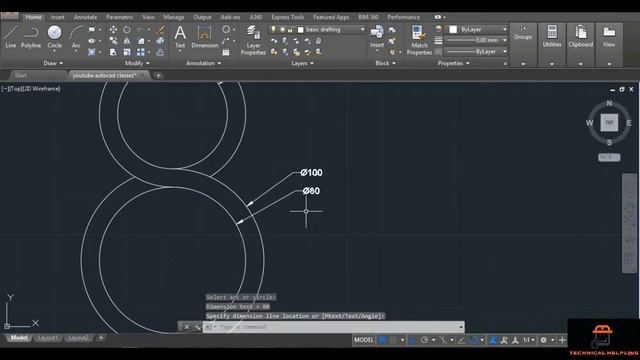Activate the Move tool in Modify panel

113,29
